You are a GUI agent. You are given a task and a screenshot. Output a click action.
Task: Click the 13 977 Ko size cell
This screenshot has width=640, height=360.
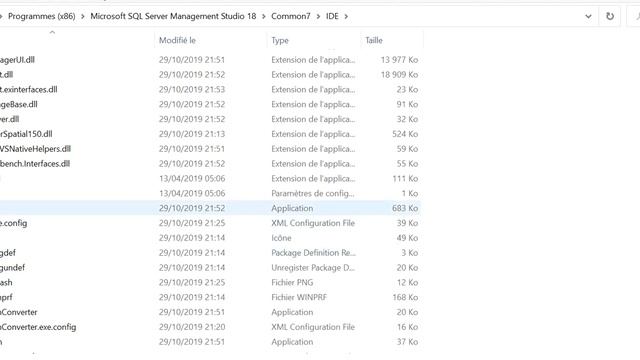(399, 60)
